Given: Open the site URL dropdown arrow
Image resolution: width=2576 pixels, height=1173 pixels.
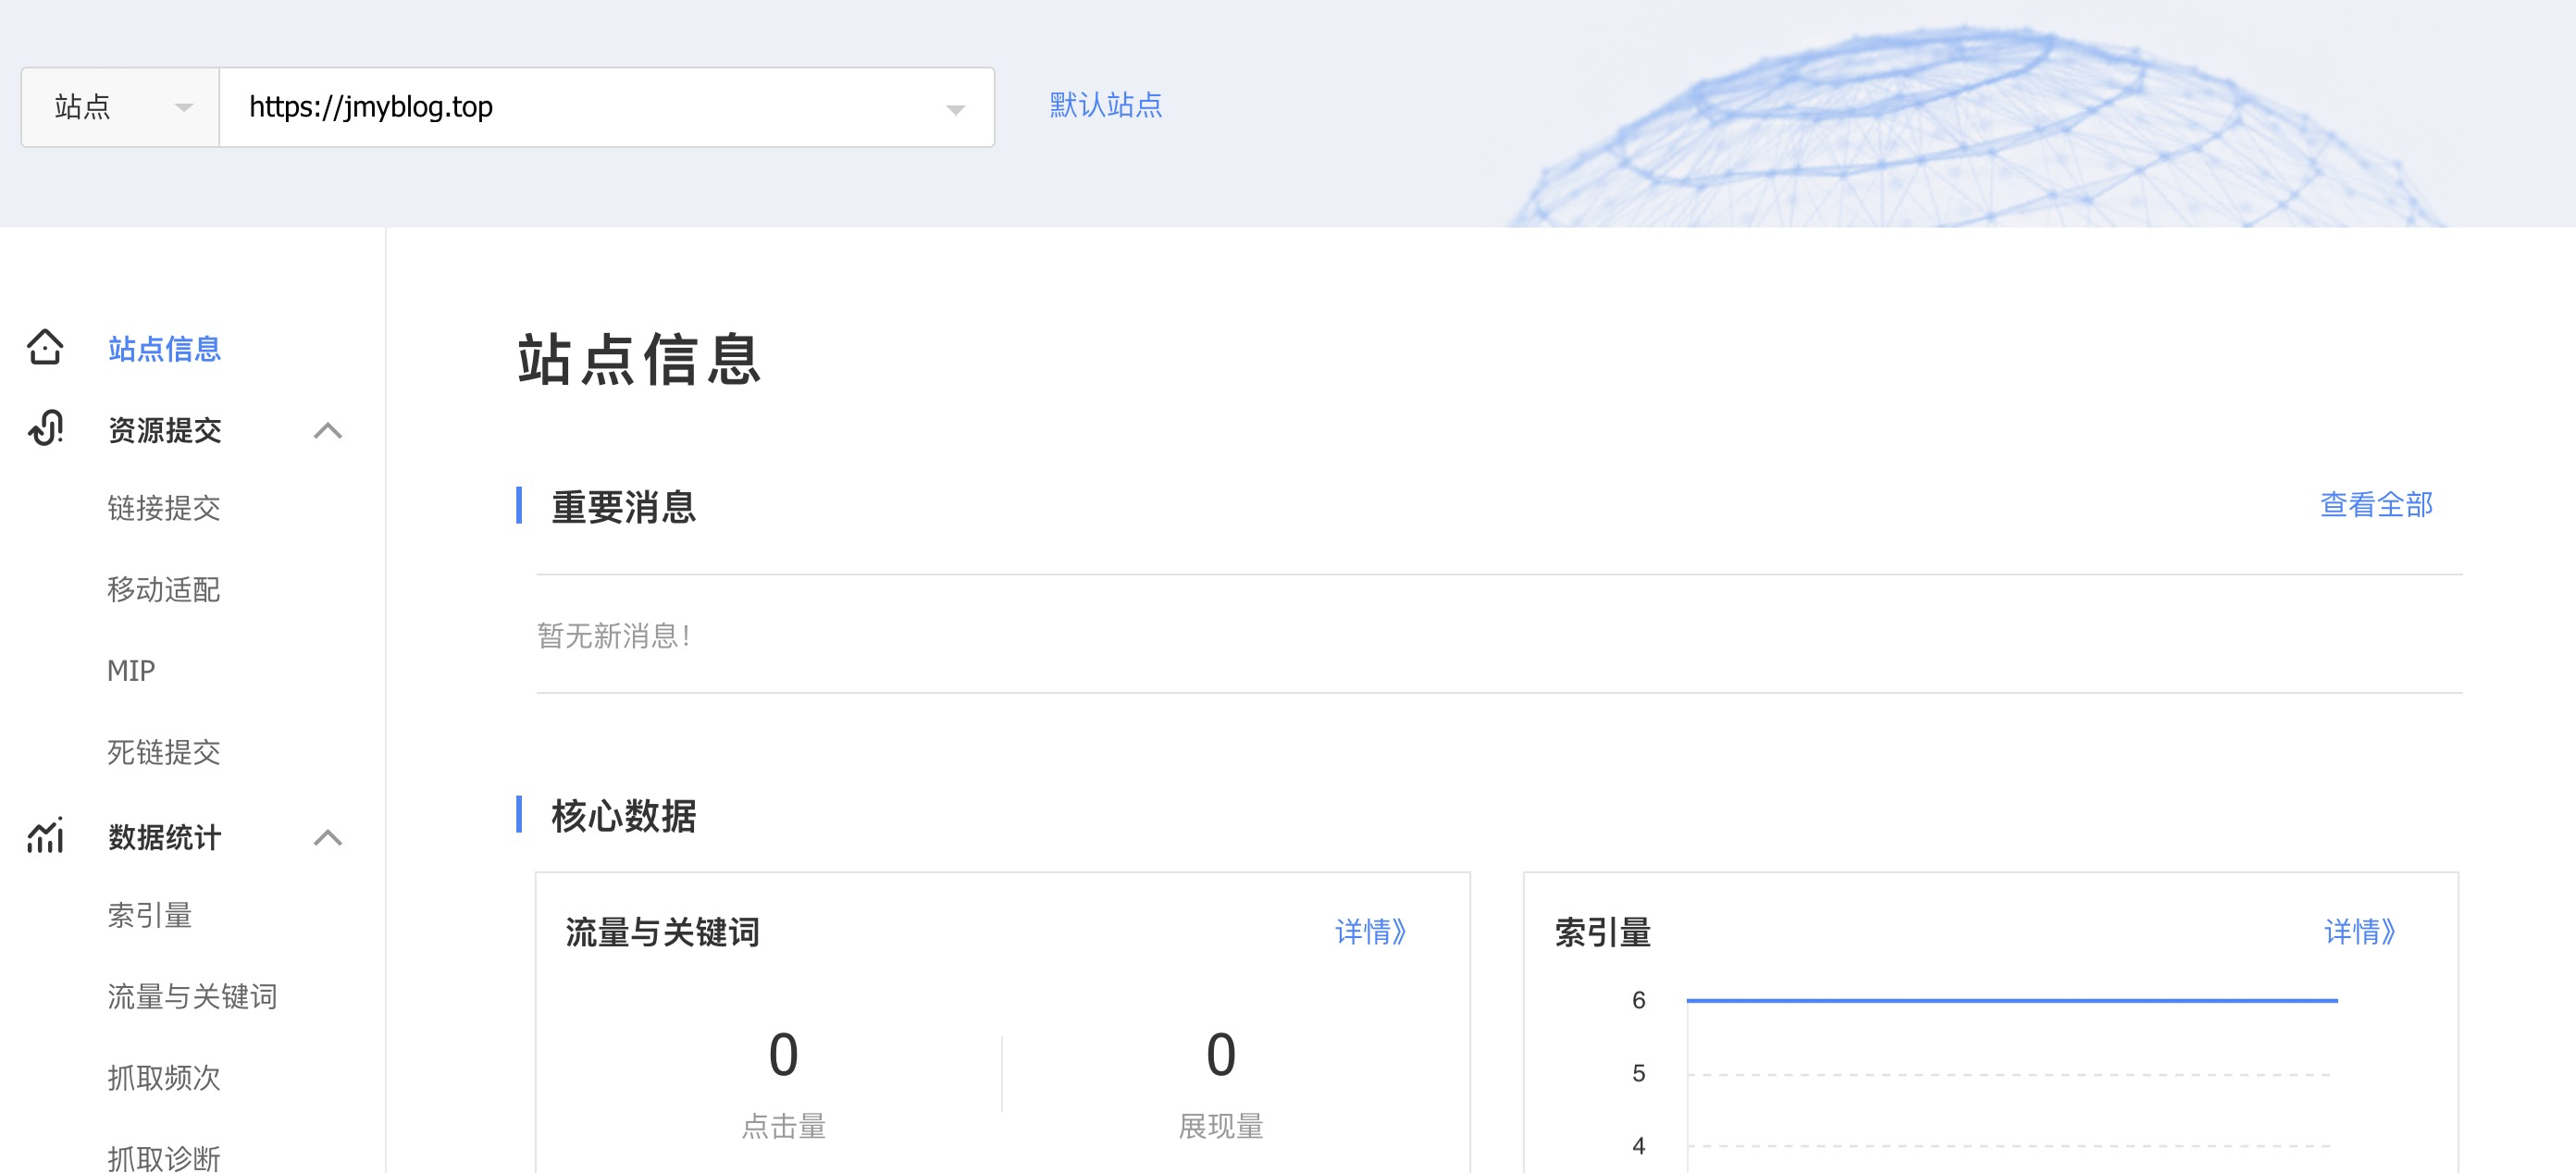Looking at the screenshot, I should pos(955,109).
